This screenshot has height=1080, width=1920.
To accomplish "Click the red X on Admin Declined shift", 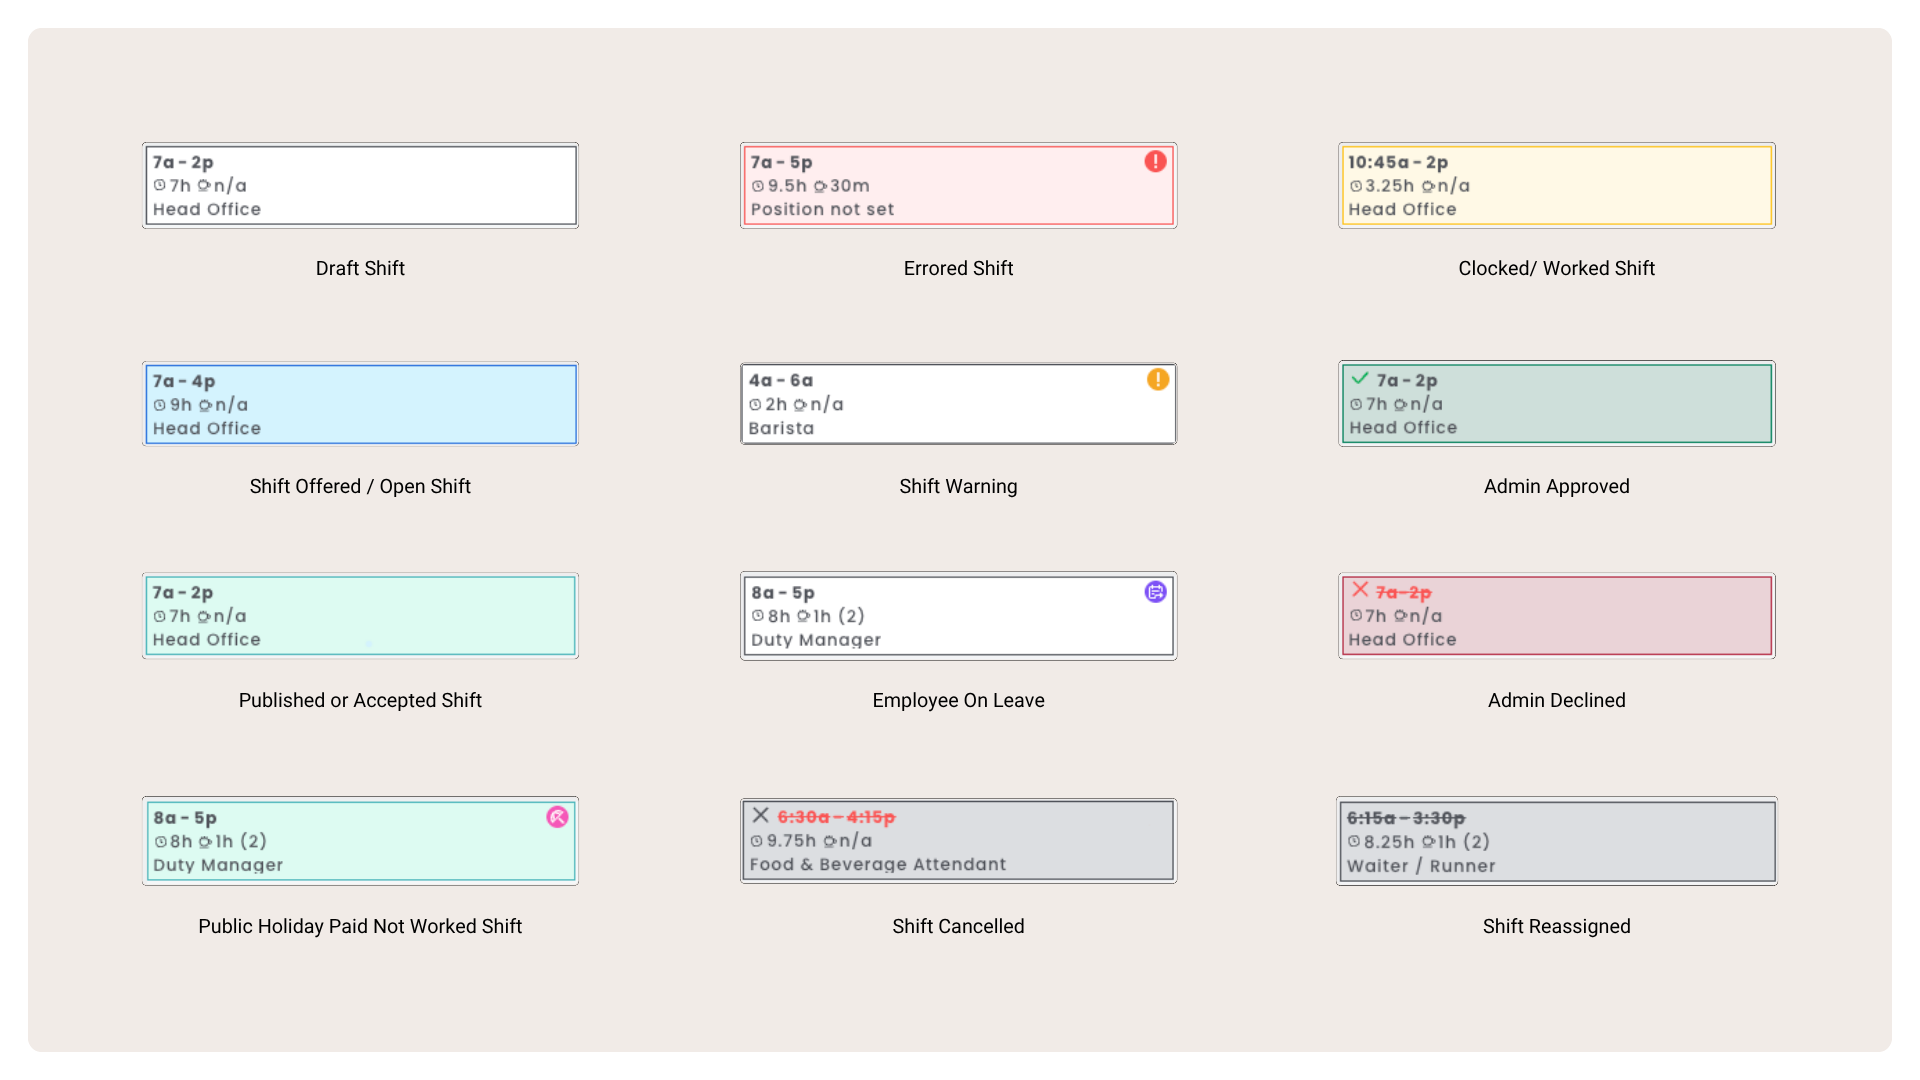I will (x=1360, y=590).
